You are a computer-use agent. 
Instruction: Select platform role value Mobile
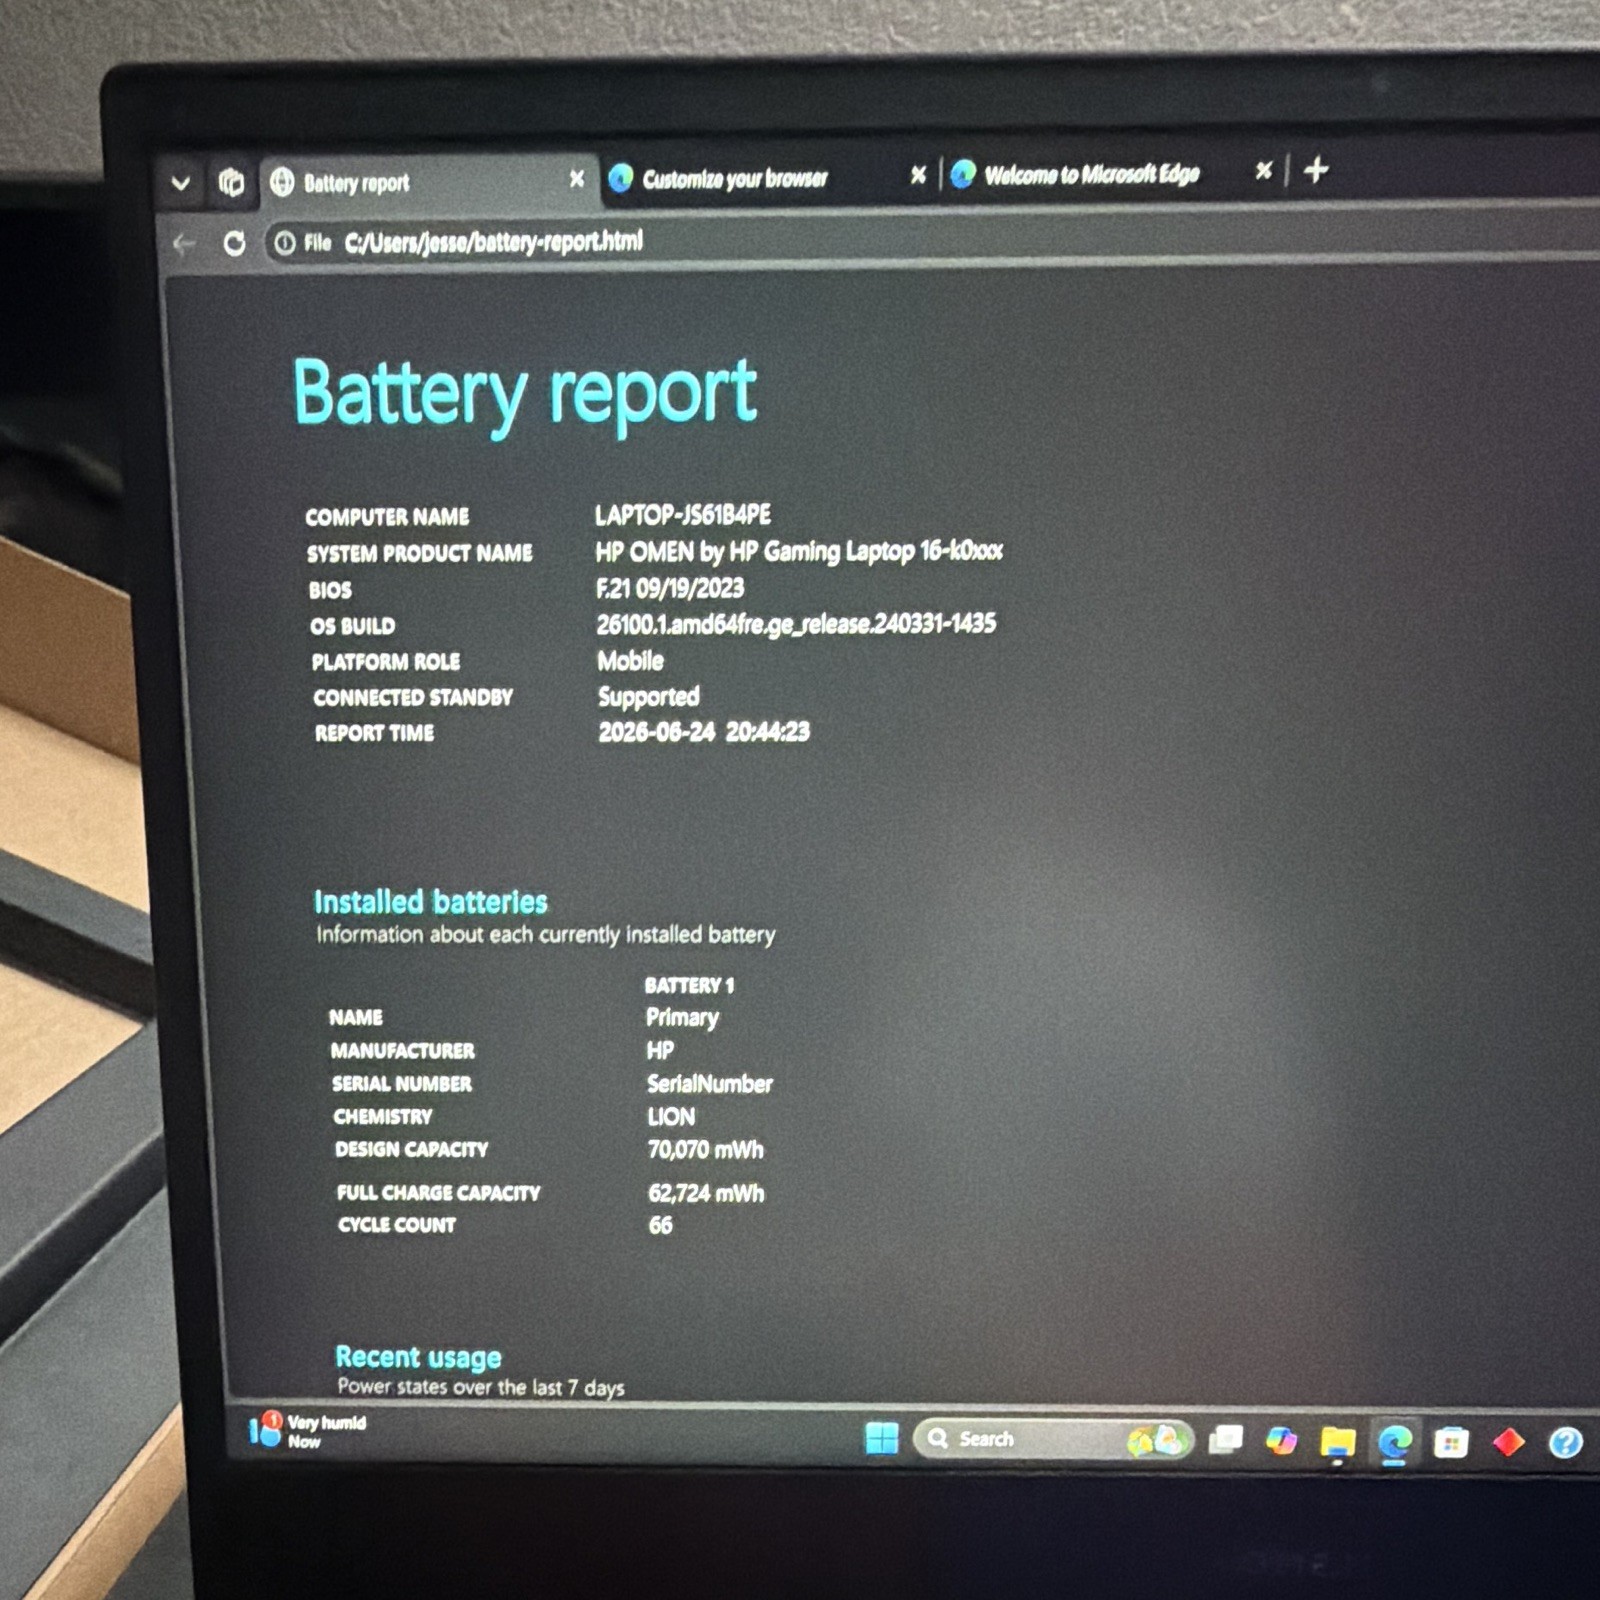click(631, 661)
